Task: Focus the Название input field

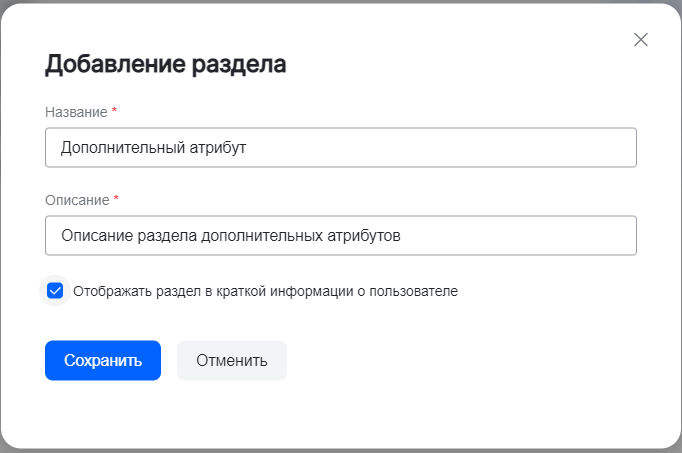Action: [340, 148]
